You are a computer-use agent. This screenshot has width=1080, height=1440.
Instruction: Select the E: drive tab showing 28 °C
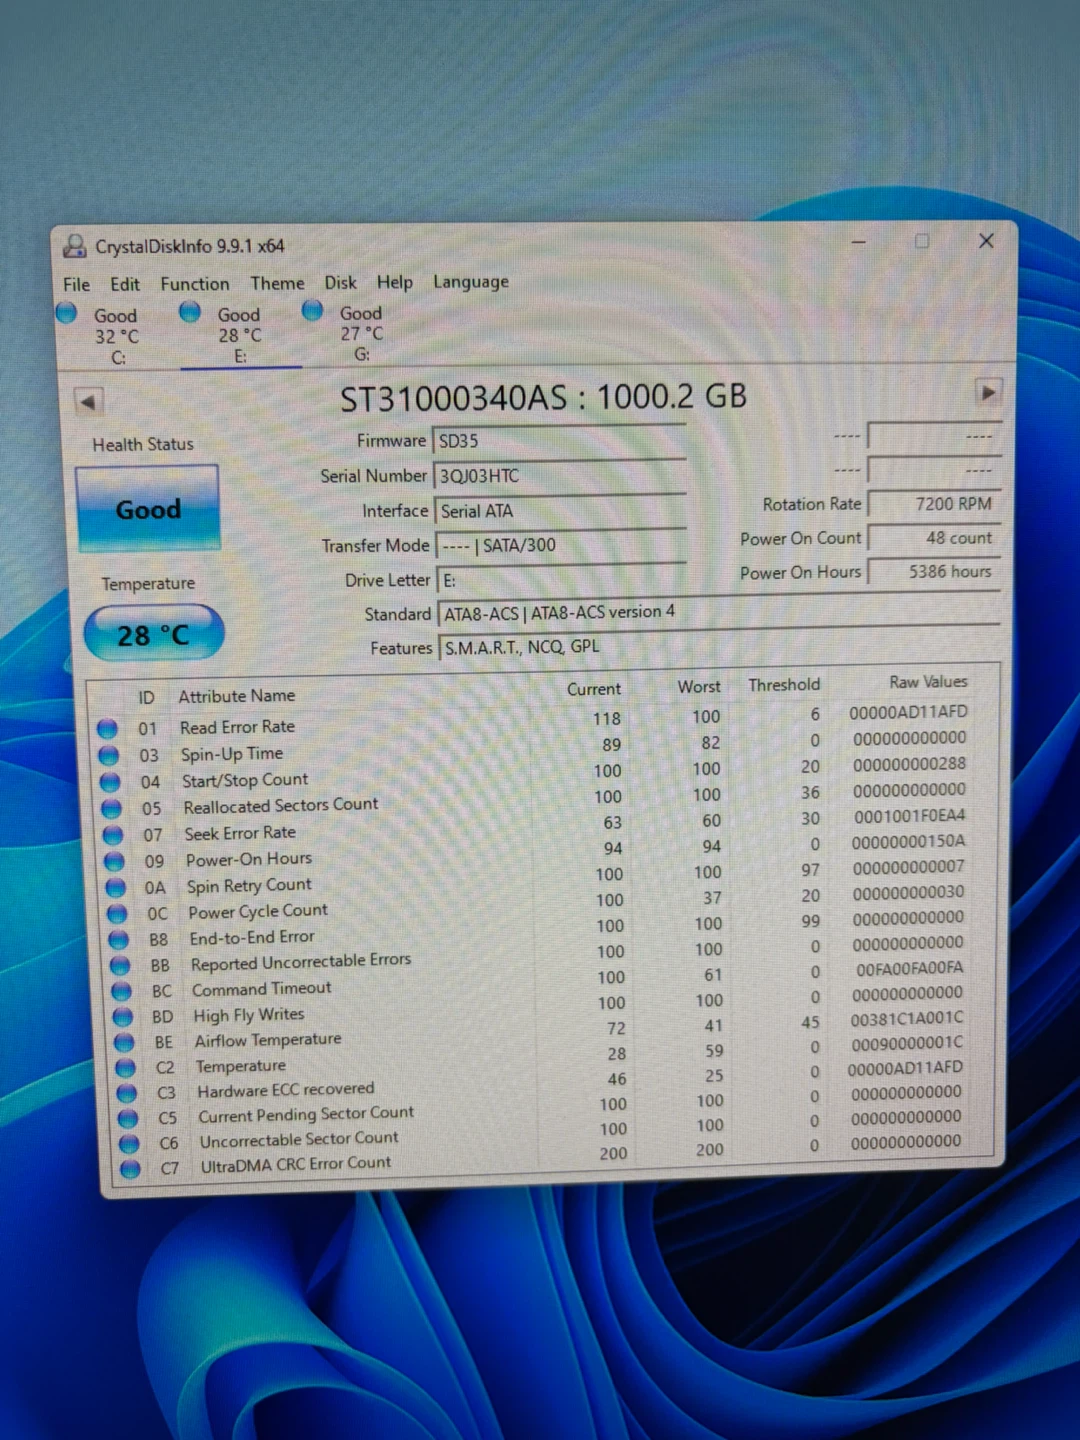pos(240,334)
